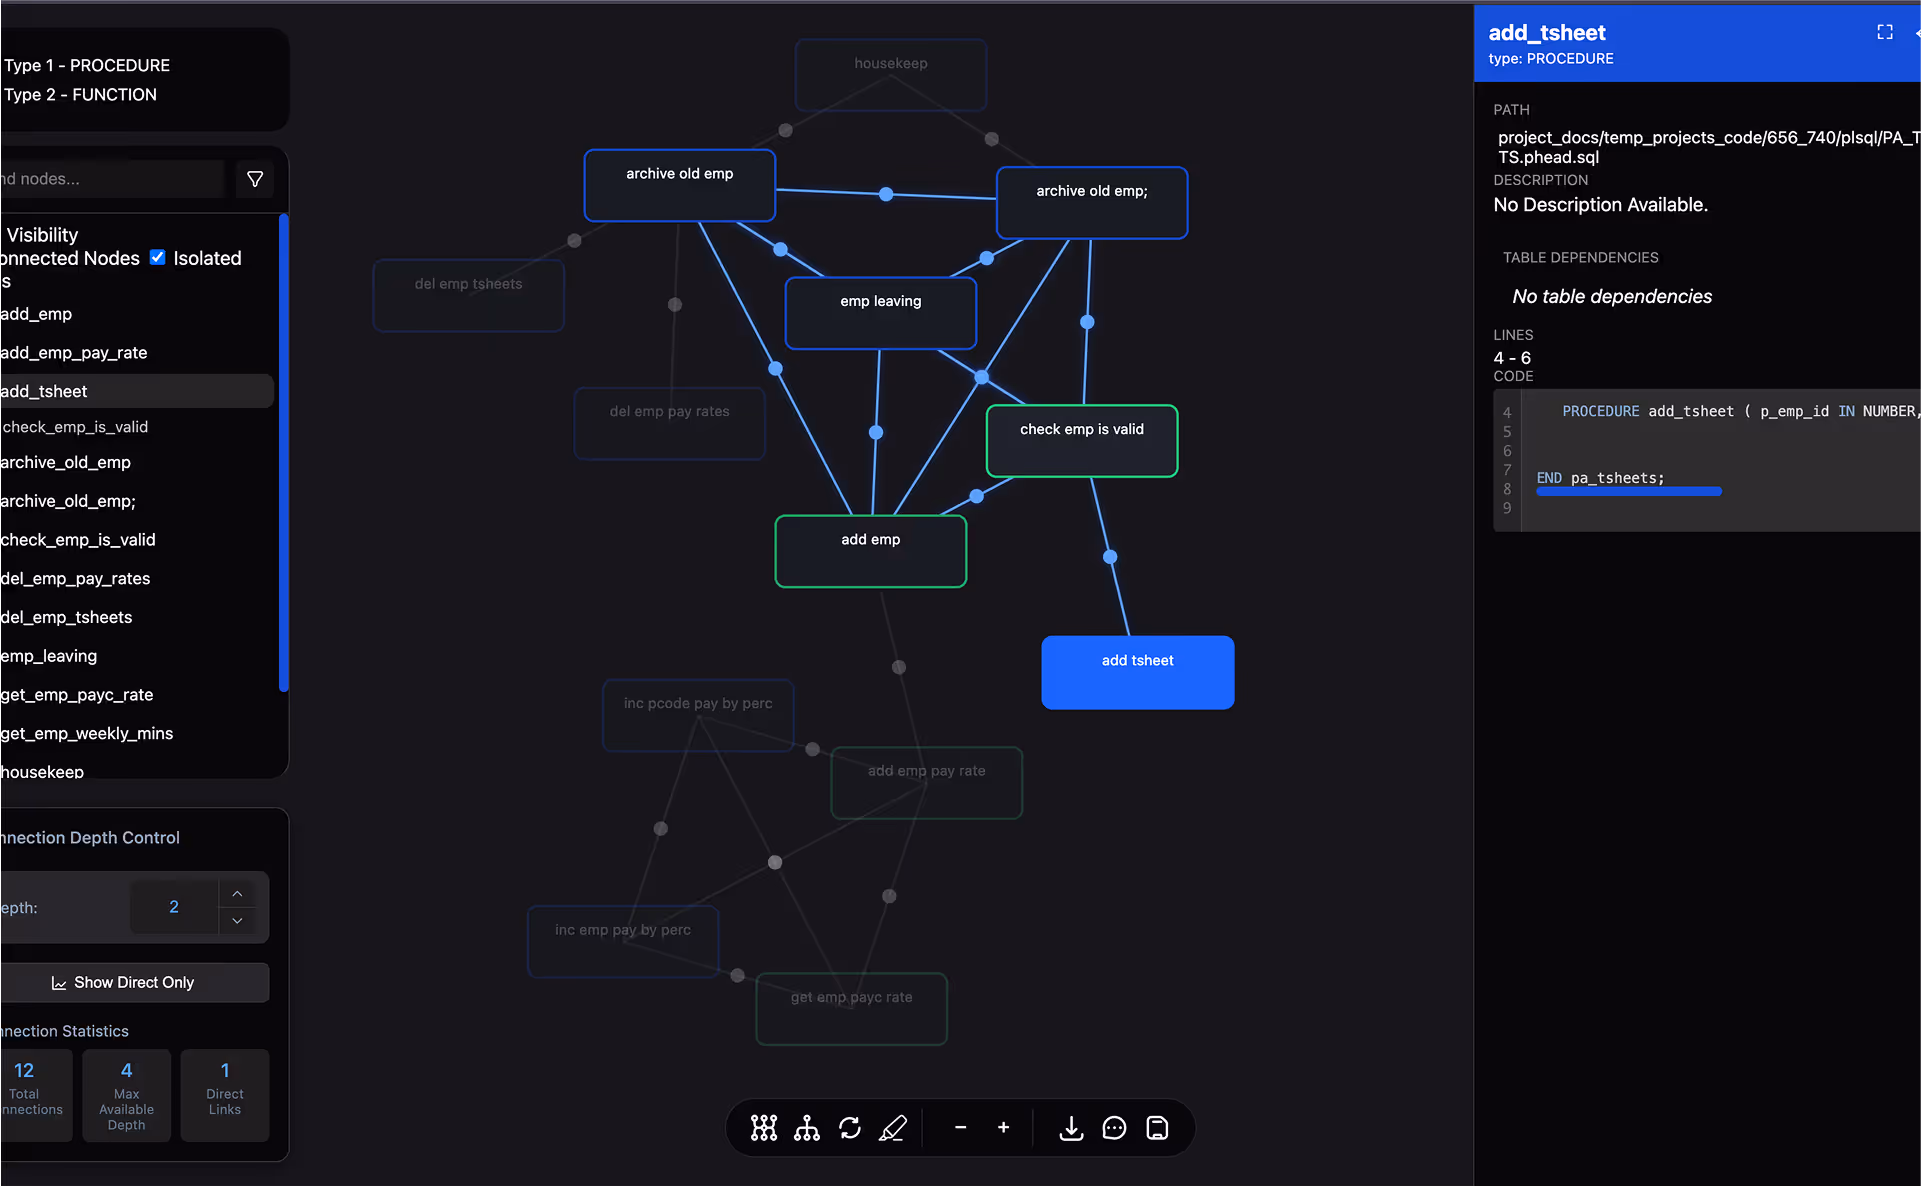Click edge midpoint between check emp and add tsheet
This screenshot has width=1921, height=1187.
[1110, 557]
